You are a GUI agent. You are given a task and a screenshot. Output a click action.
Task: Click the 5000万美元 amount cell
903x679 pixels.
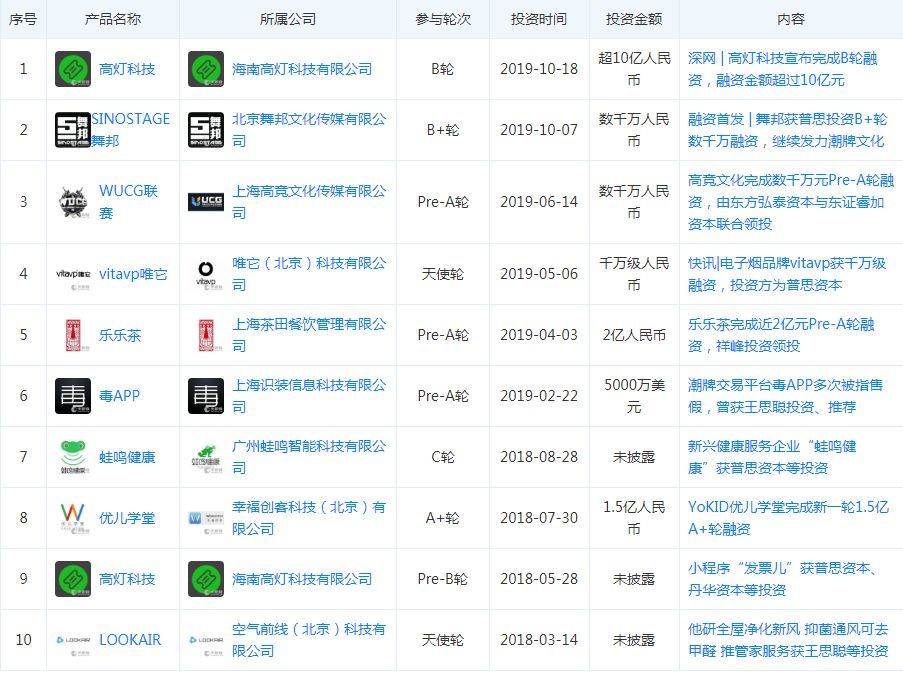pyautogui.click(x=634, y=396)
